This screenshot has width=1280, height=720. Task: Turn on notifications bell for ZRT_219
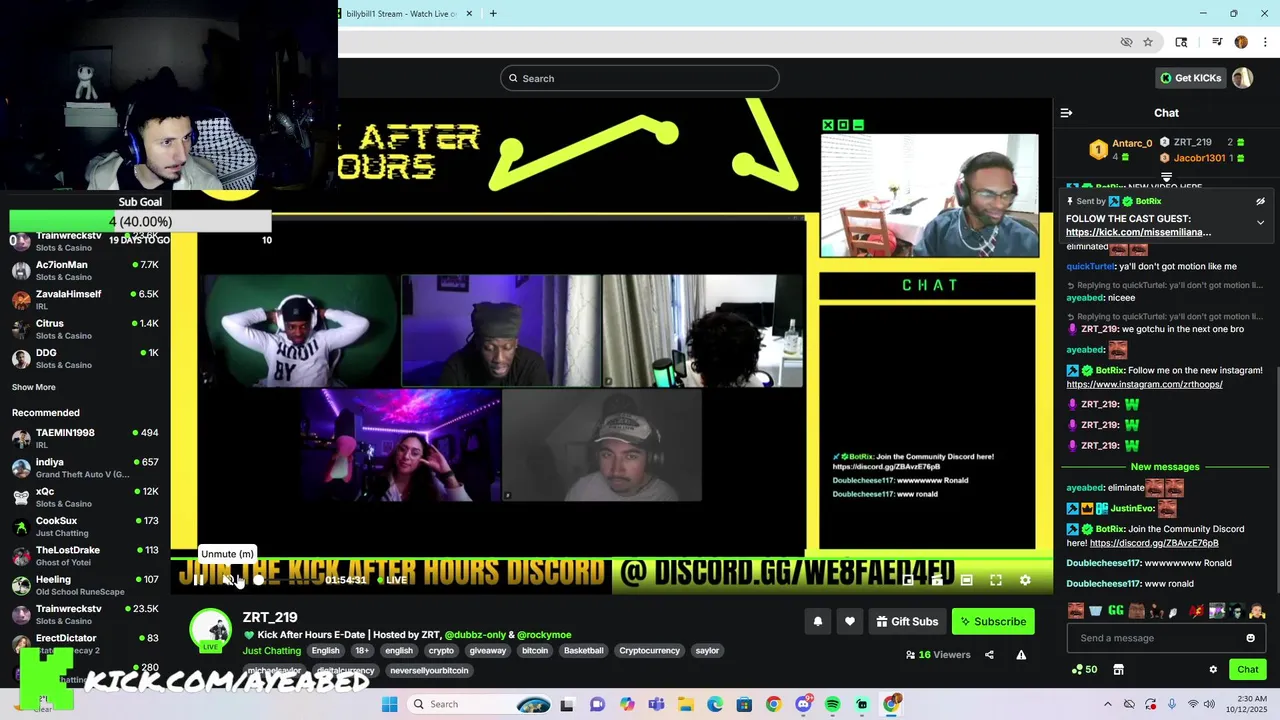(x=817, y=622)
